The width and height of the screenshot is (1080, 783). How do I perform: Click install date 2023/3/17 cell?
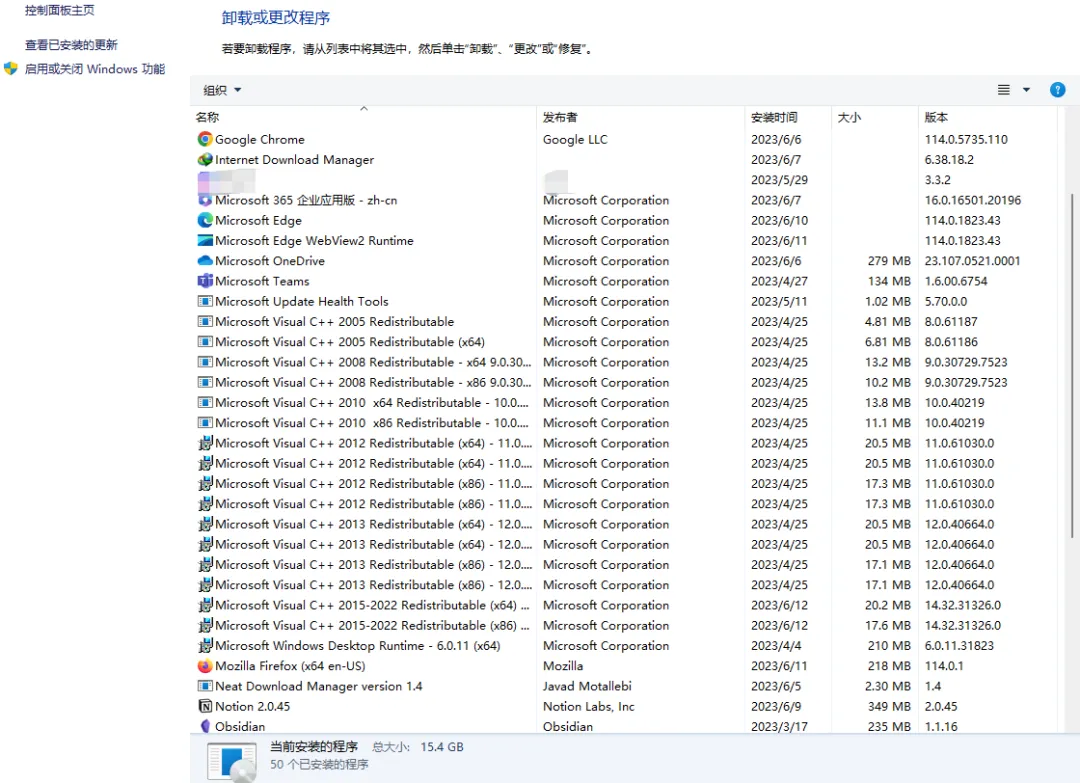click(779, 727)
